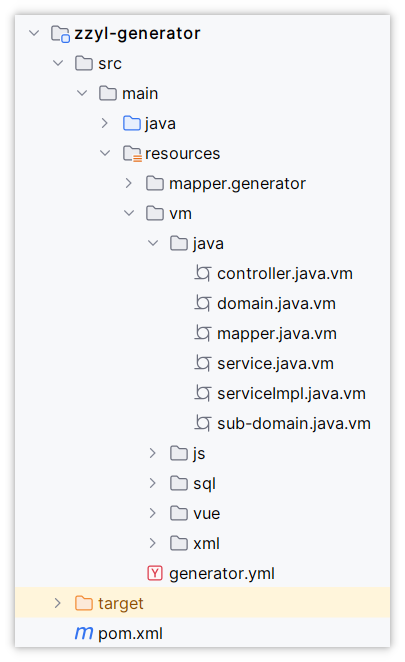Select the resources row label
This screenshot has height=662, width=405.
182,154
